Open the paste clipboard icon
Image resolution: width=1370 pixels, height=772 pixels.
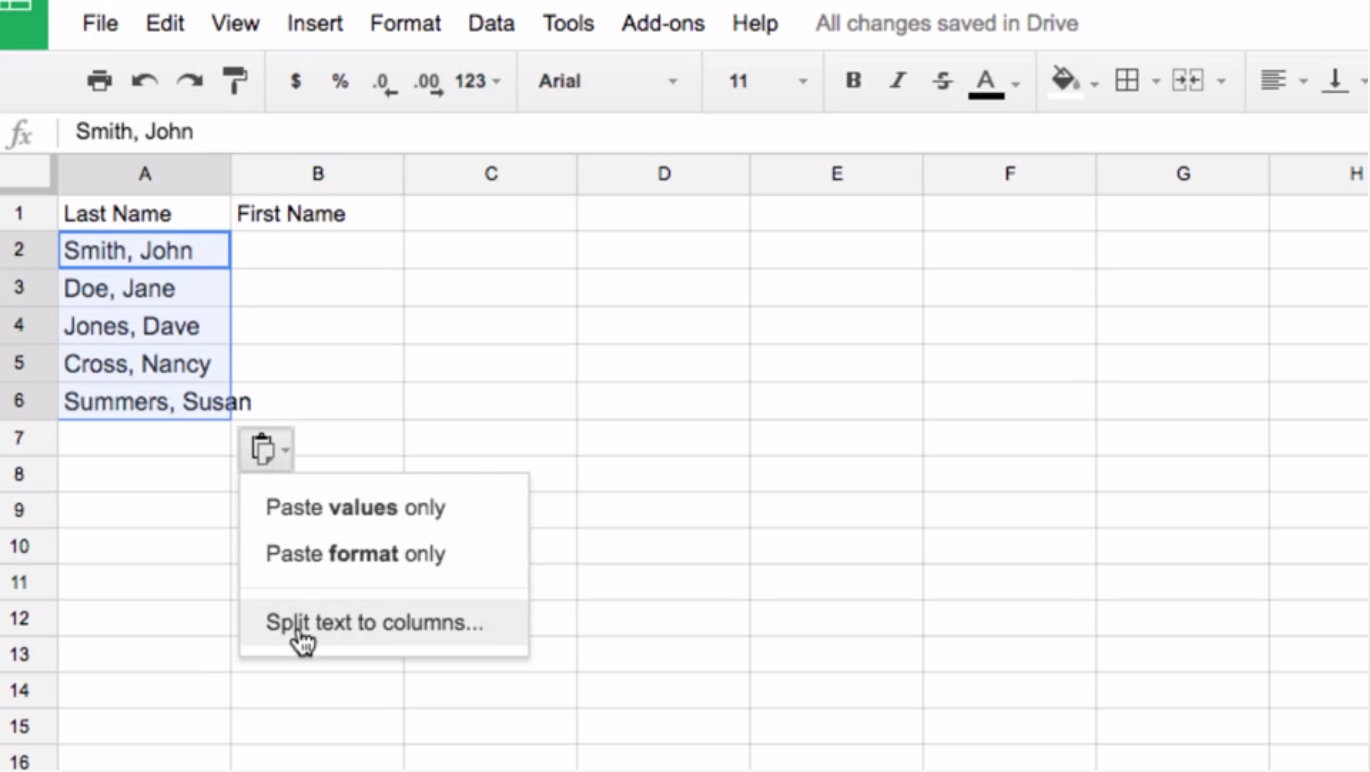point(264,448)
